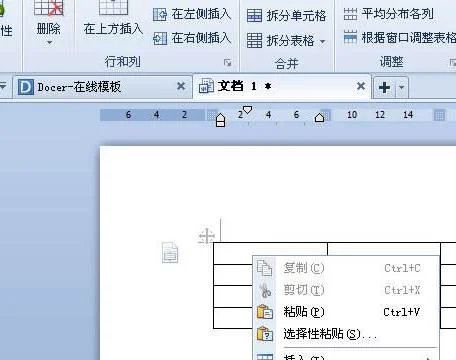Open the tab list arrow left of the Docer tab
Viewport: 456px width, 360px height.
(3, 87)
